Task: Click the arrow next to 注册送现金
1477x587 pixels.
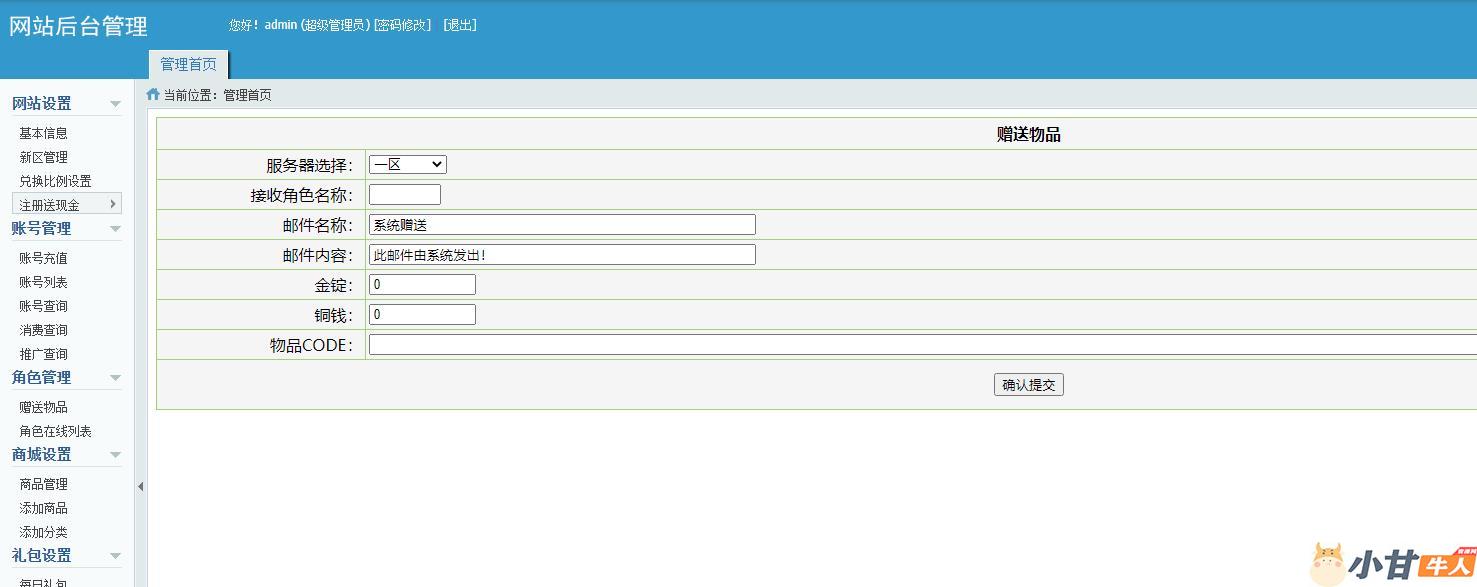Action: point(112,204)
